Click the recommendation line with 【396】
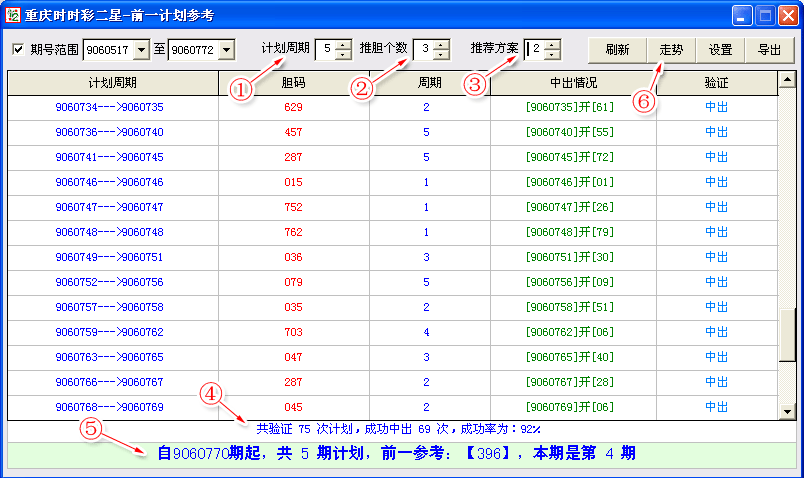This screenshot has width=804, height=478. tap(396, 453)
